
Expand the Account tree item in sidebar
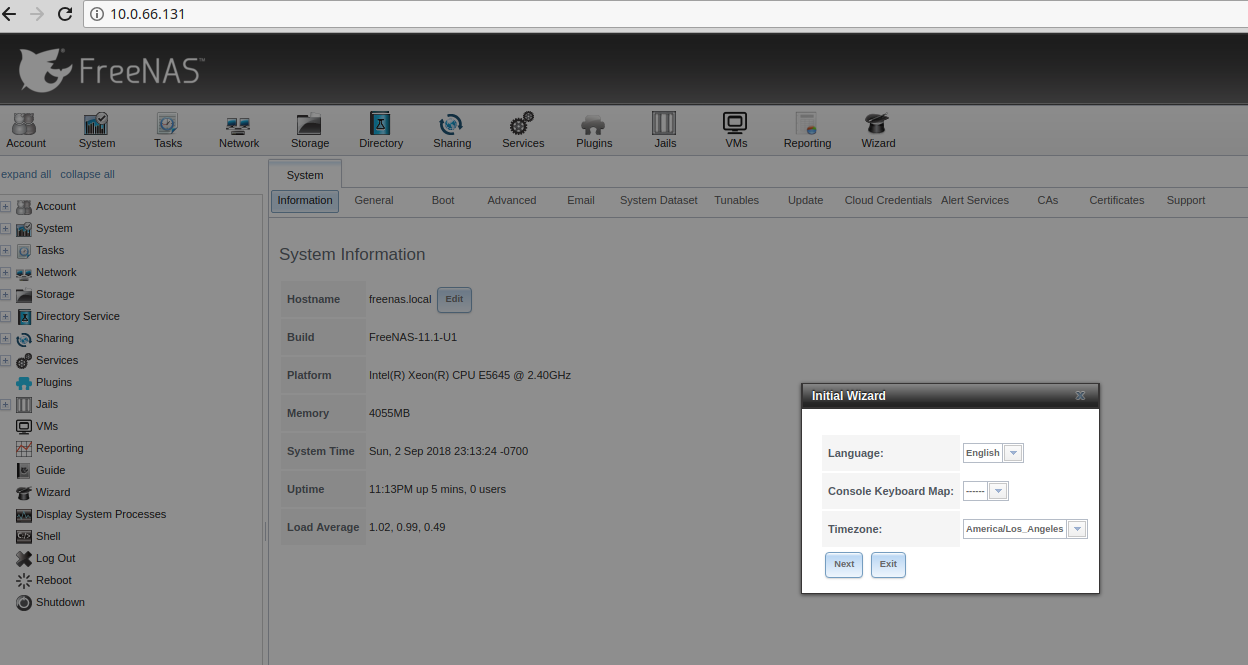tap(6, 206)
